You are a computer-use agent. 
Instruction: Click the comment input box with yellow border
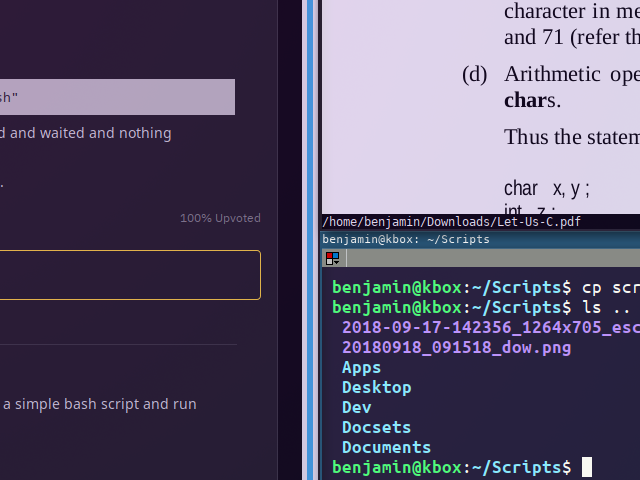click(x=130, y=275)
